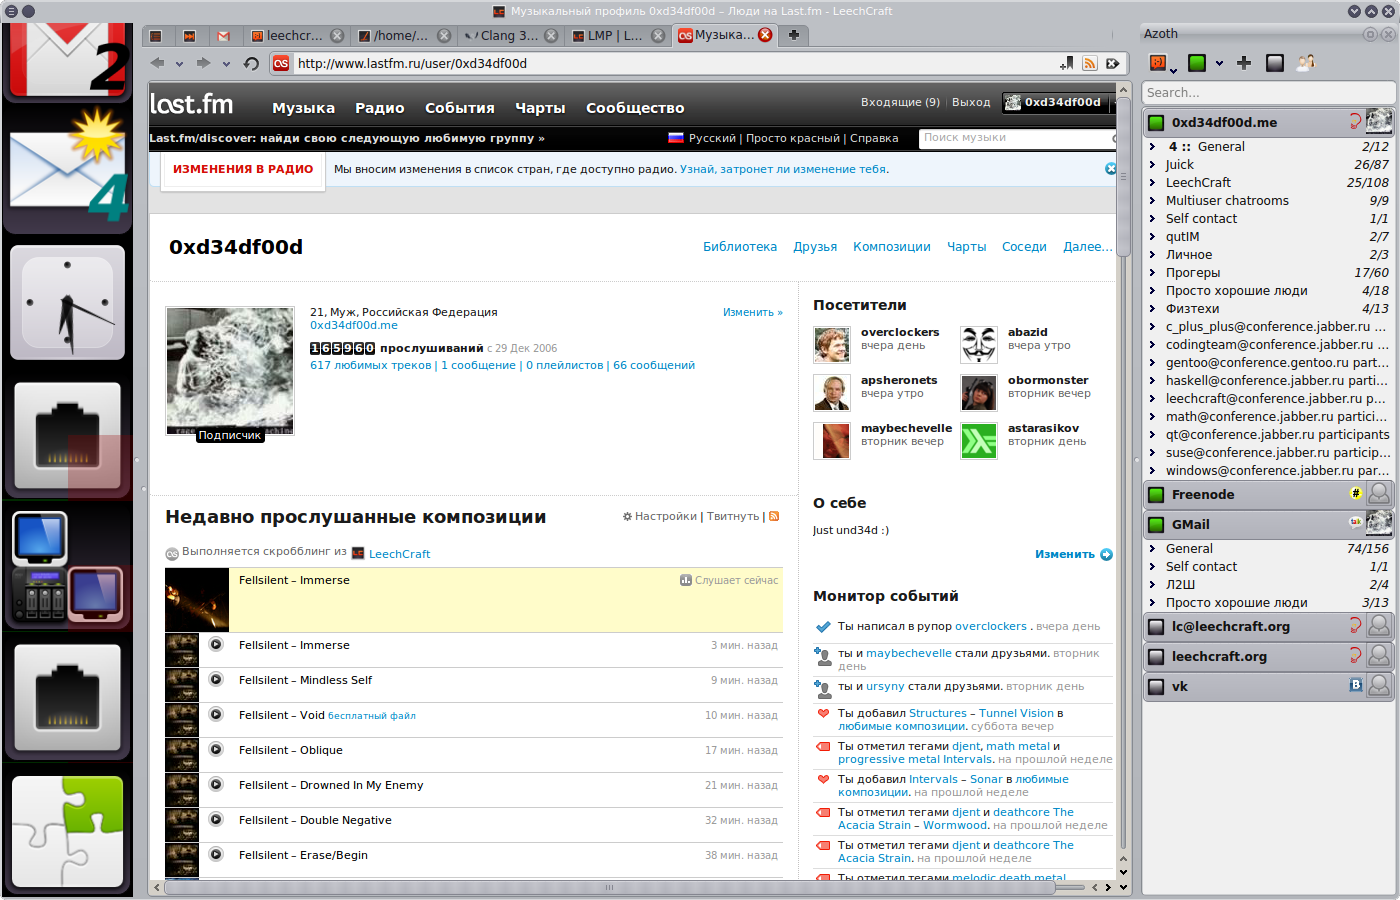Expand the Физтехи contact group
Viewport: 1400px width, 900px height.
click(x=1152, y=308)
